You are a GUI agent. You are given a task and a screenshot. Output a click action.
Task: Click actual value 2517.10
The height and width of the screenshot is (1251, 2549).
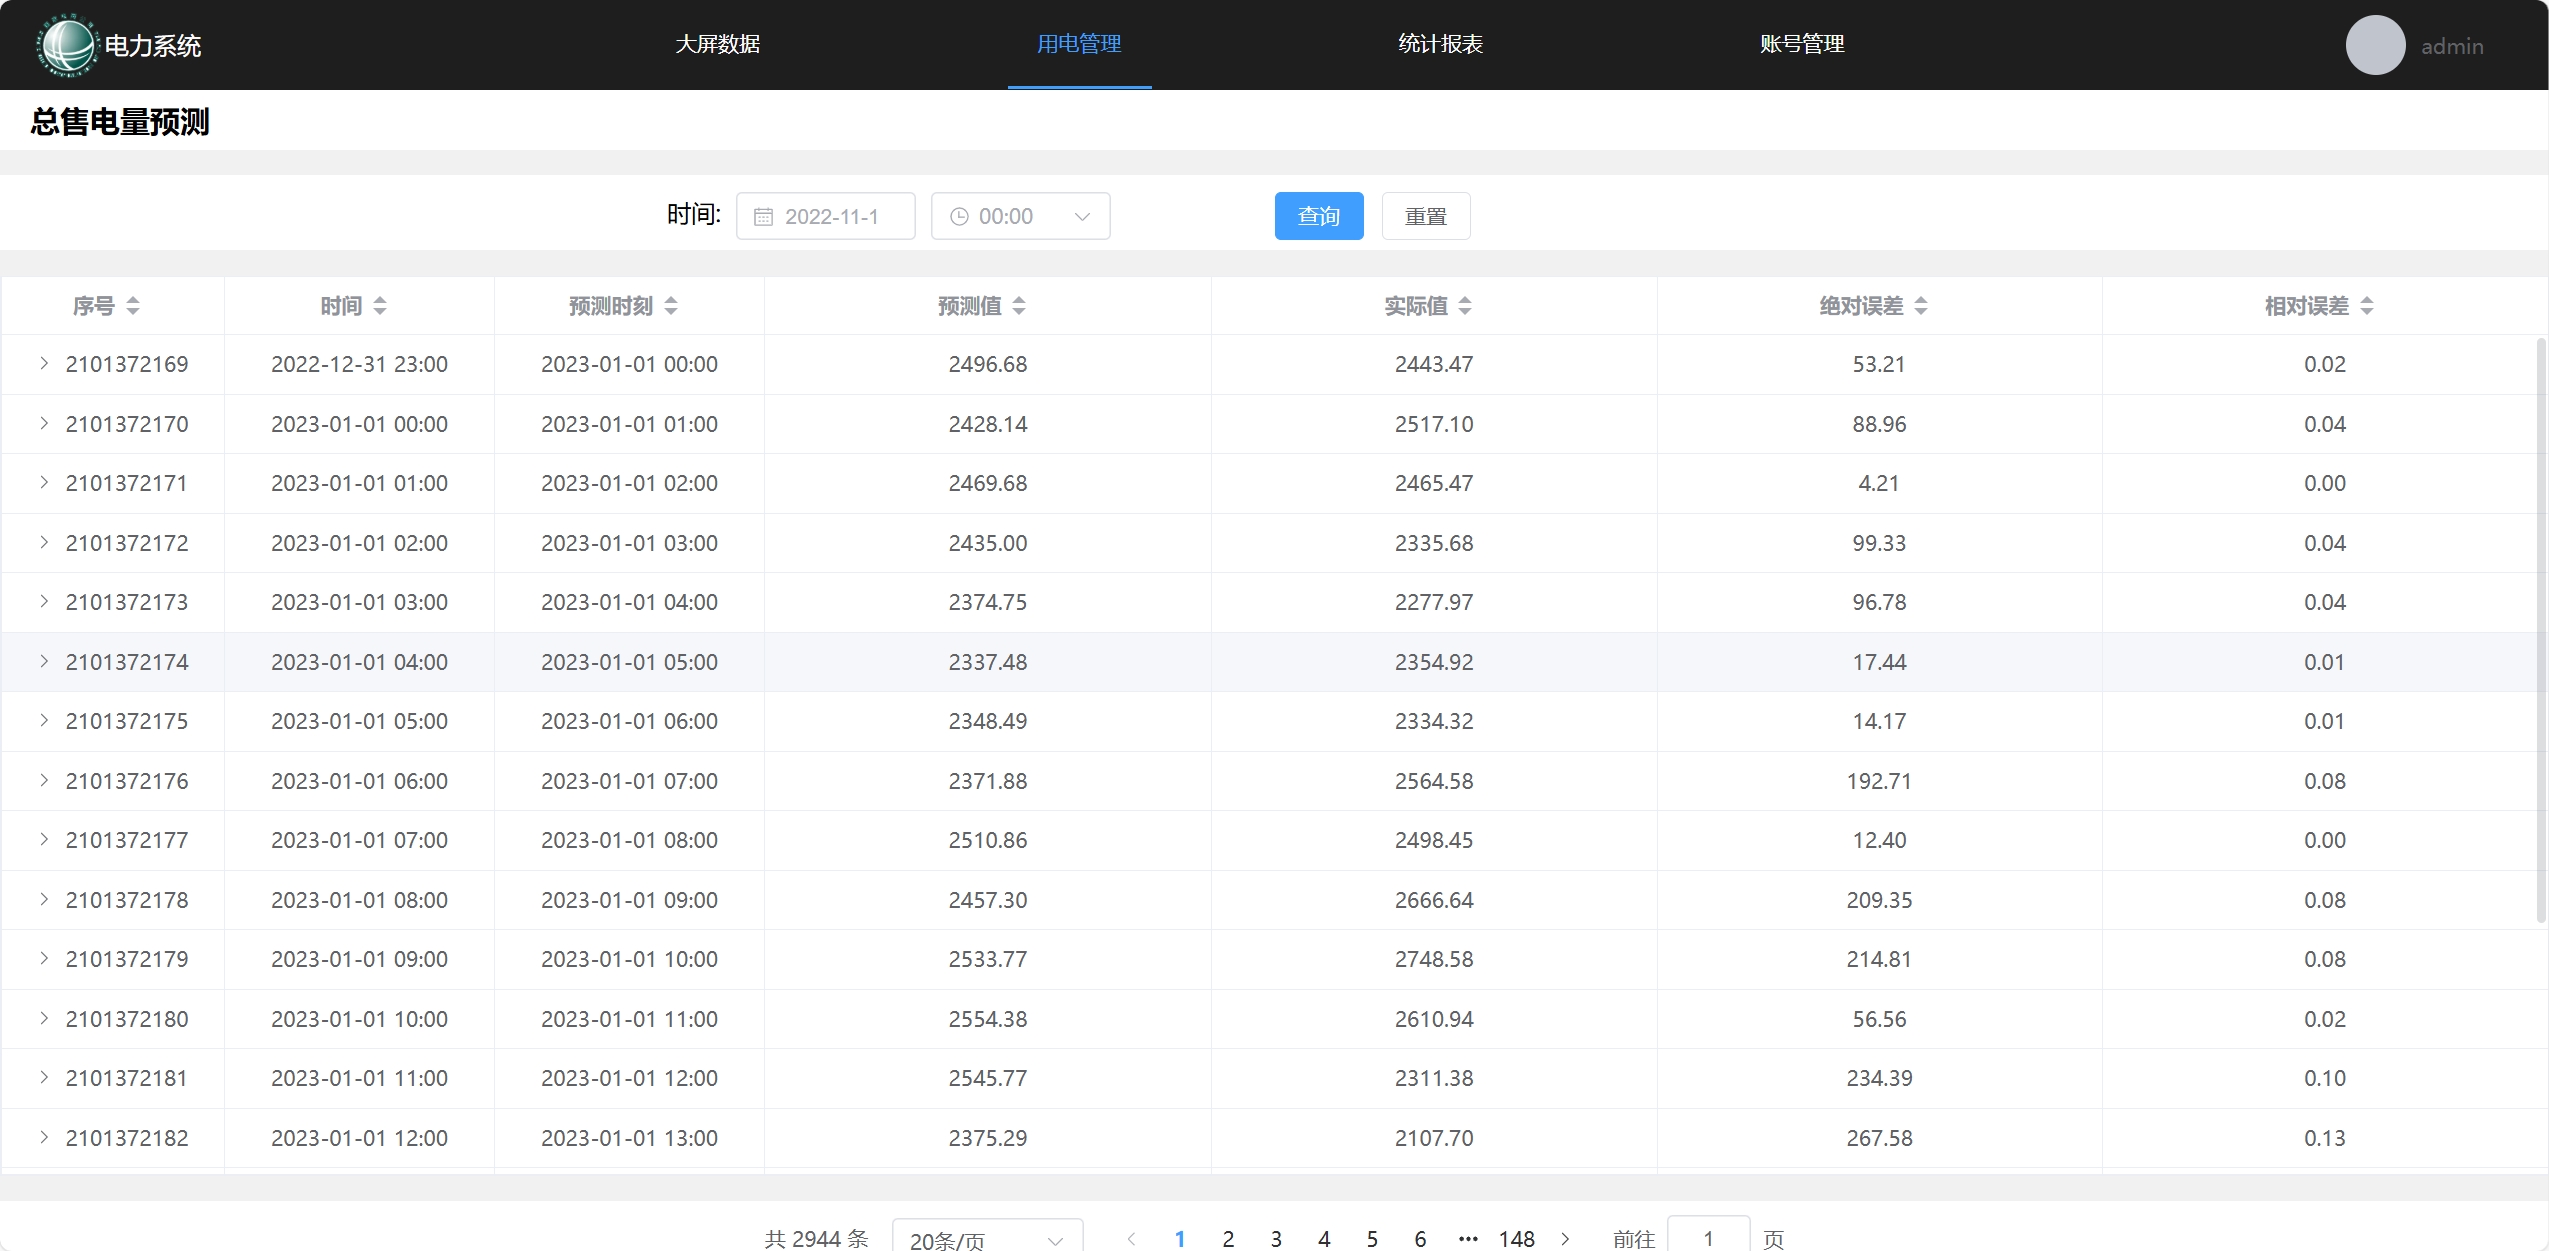[x=1434, y=424]
